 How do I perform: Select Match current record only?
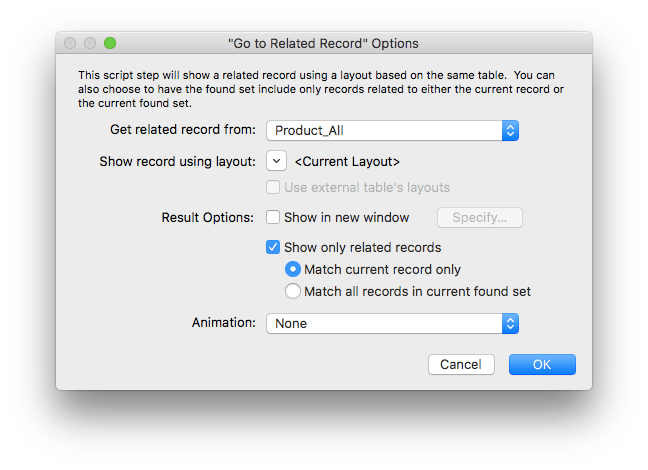(x=292, y=269)
